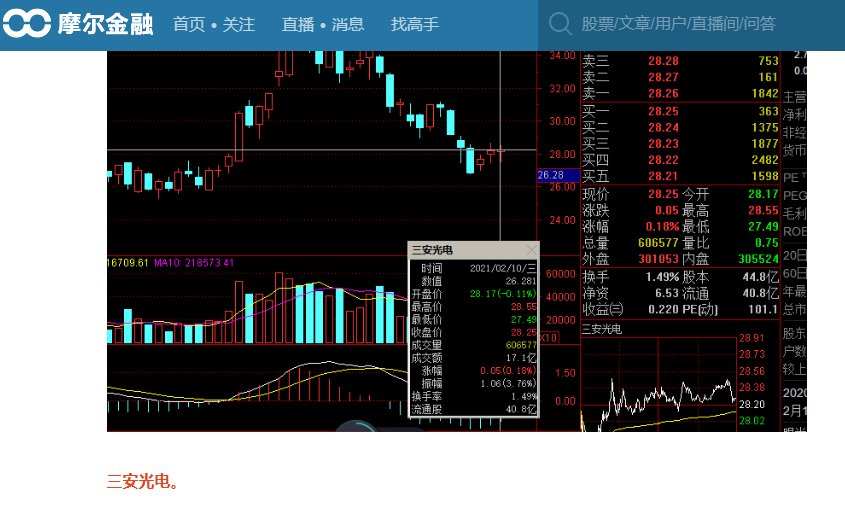Screen dimensions: 845x531
Task: Select the 卖一 volume 1842
Action: click(765, 93)
